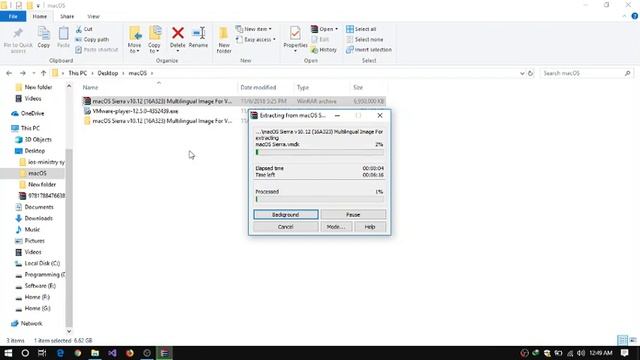640x360 pixels.
Task: Click the Processed total progress bar
Action: [x=320, y=199]
